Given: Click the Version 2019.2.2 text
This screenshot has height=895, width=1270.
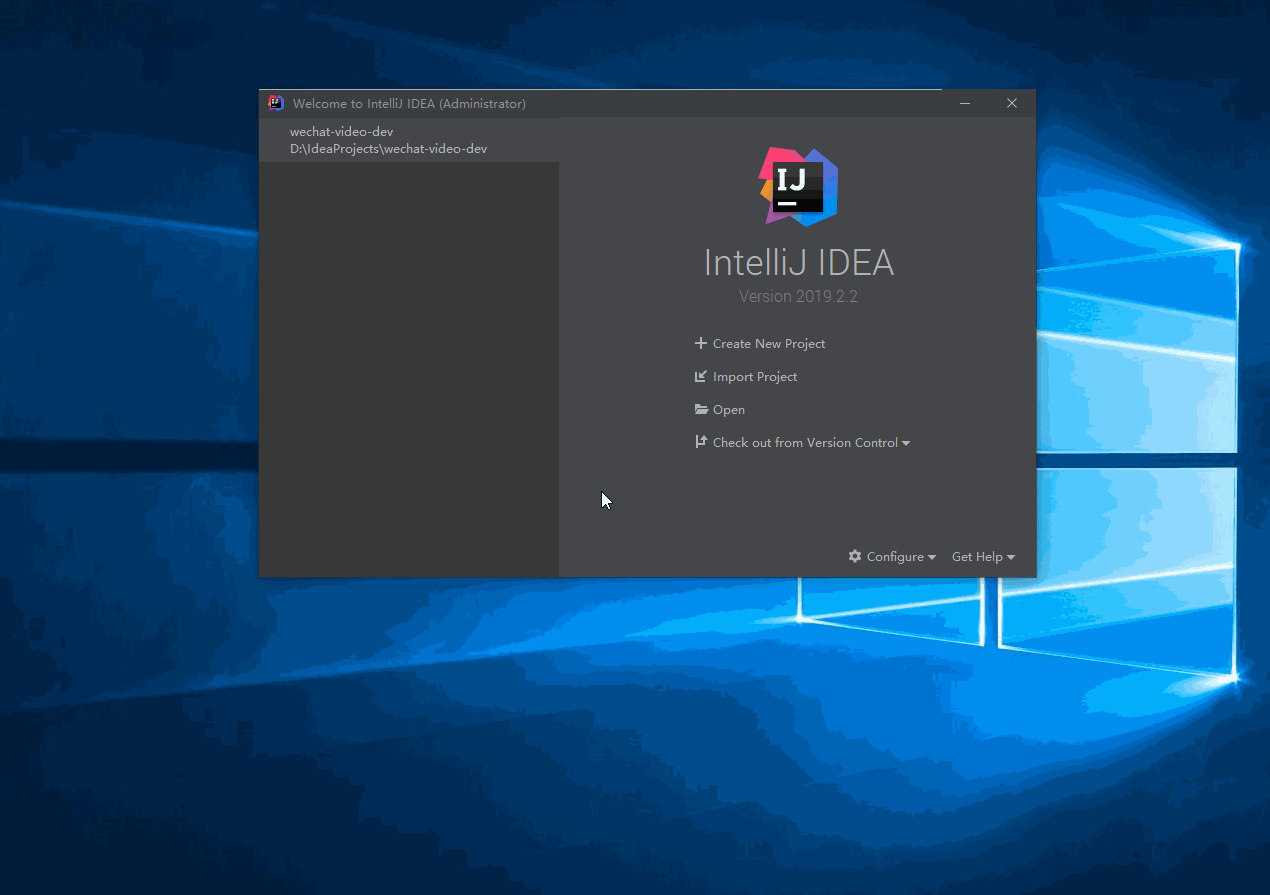Looking at the screenshot, I should 798,296.
